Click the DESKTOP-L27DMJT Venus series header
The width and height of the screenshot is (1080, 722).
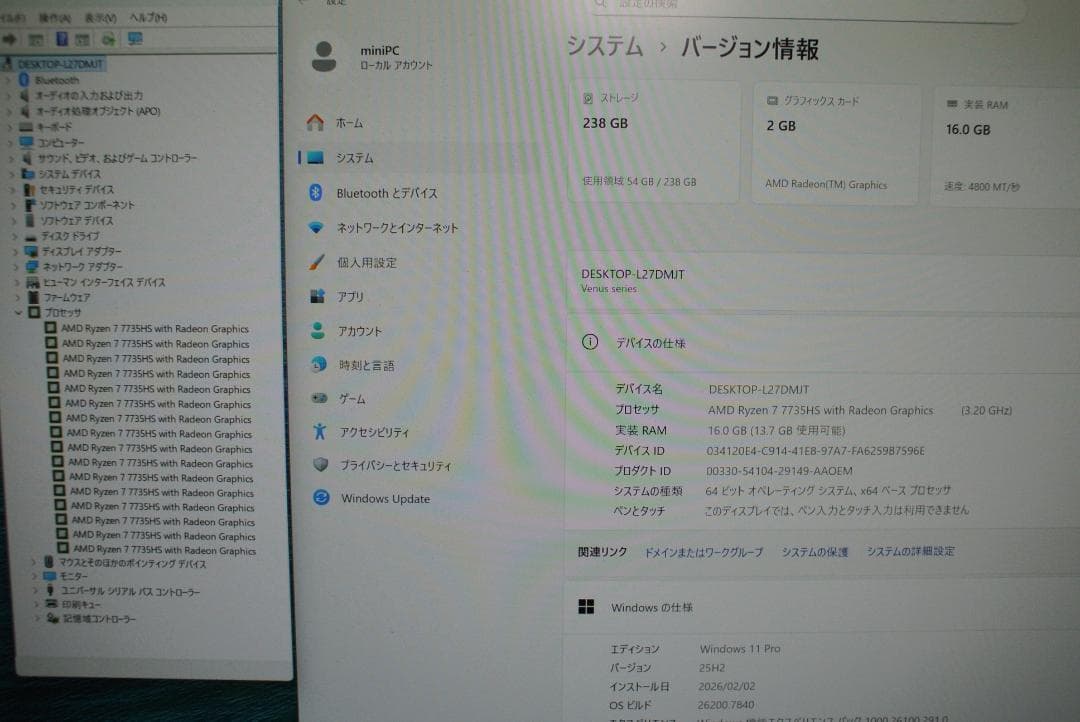[632, 280]
